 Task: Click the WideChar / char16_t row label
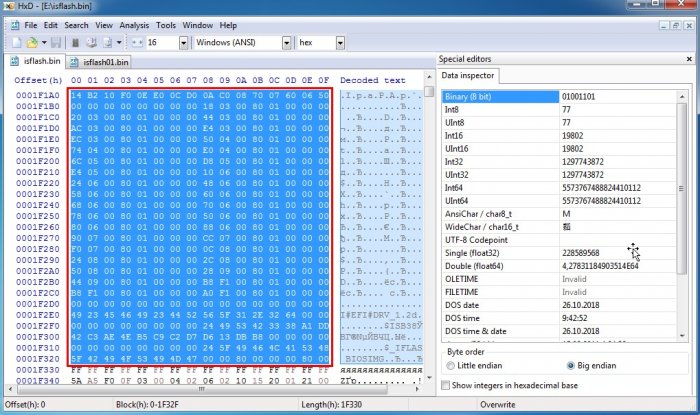[482, 227]
